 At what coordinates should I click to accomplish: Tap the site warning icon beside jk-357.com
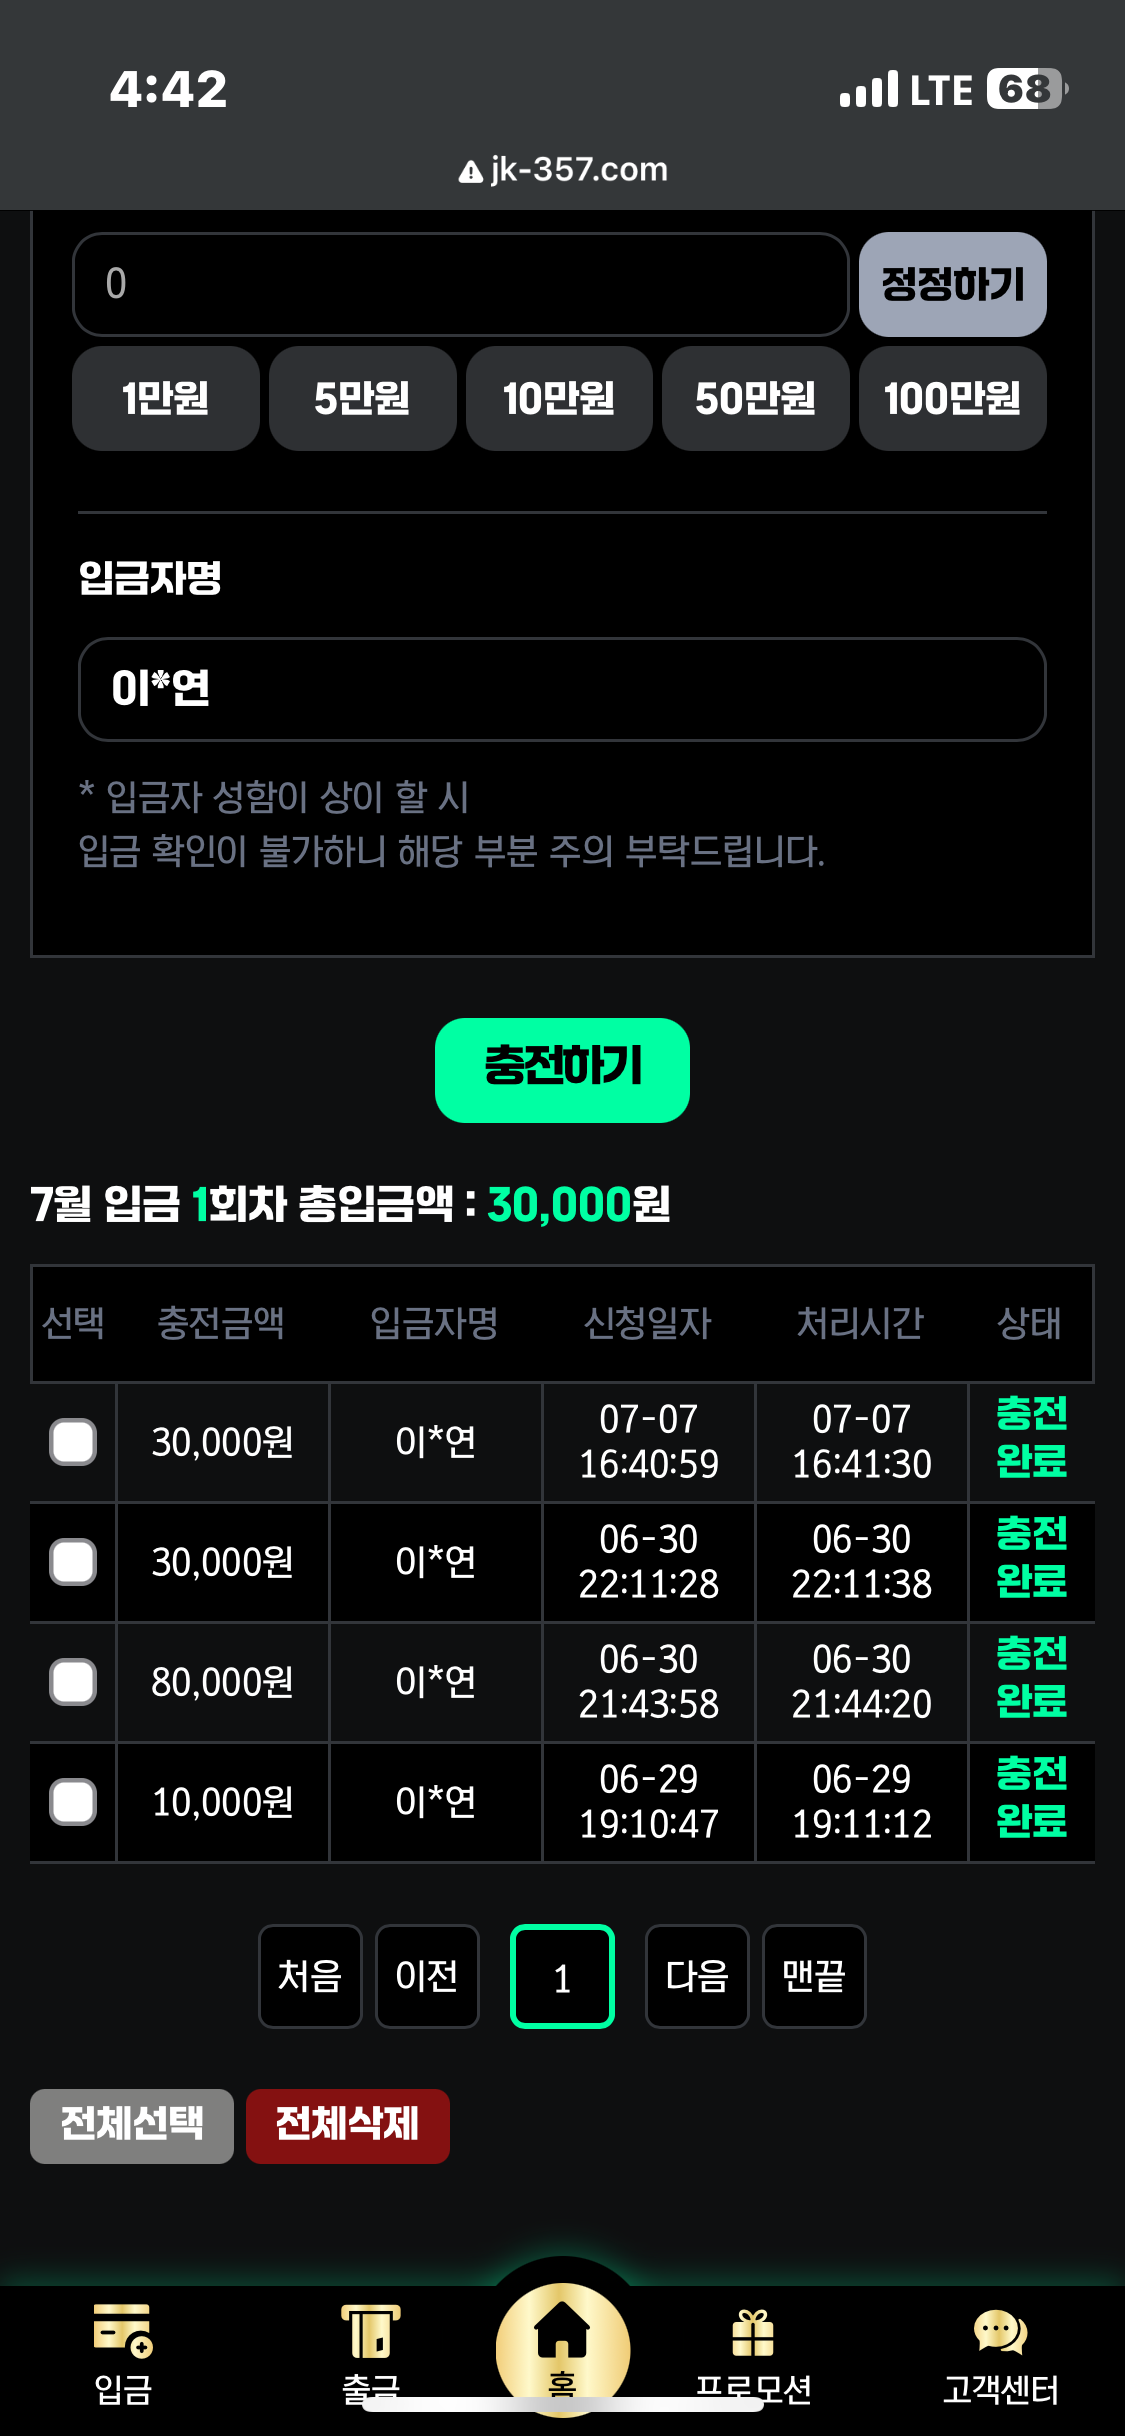(470, 172)
